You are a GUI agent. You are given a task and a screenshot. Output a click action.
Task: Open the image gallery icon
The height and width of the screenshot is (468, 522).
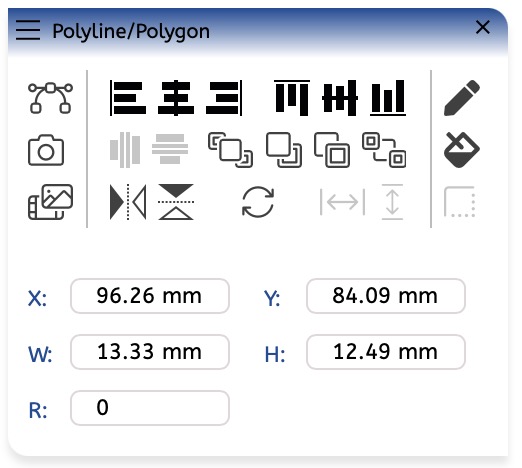(x=50, y=202)
